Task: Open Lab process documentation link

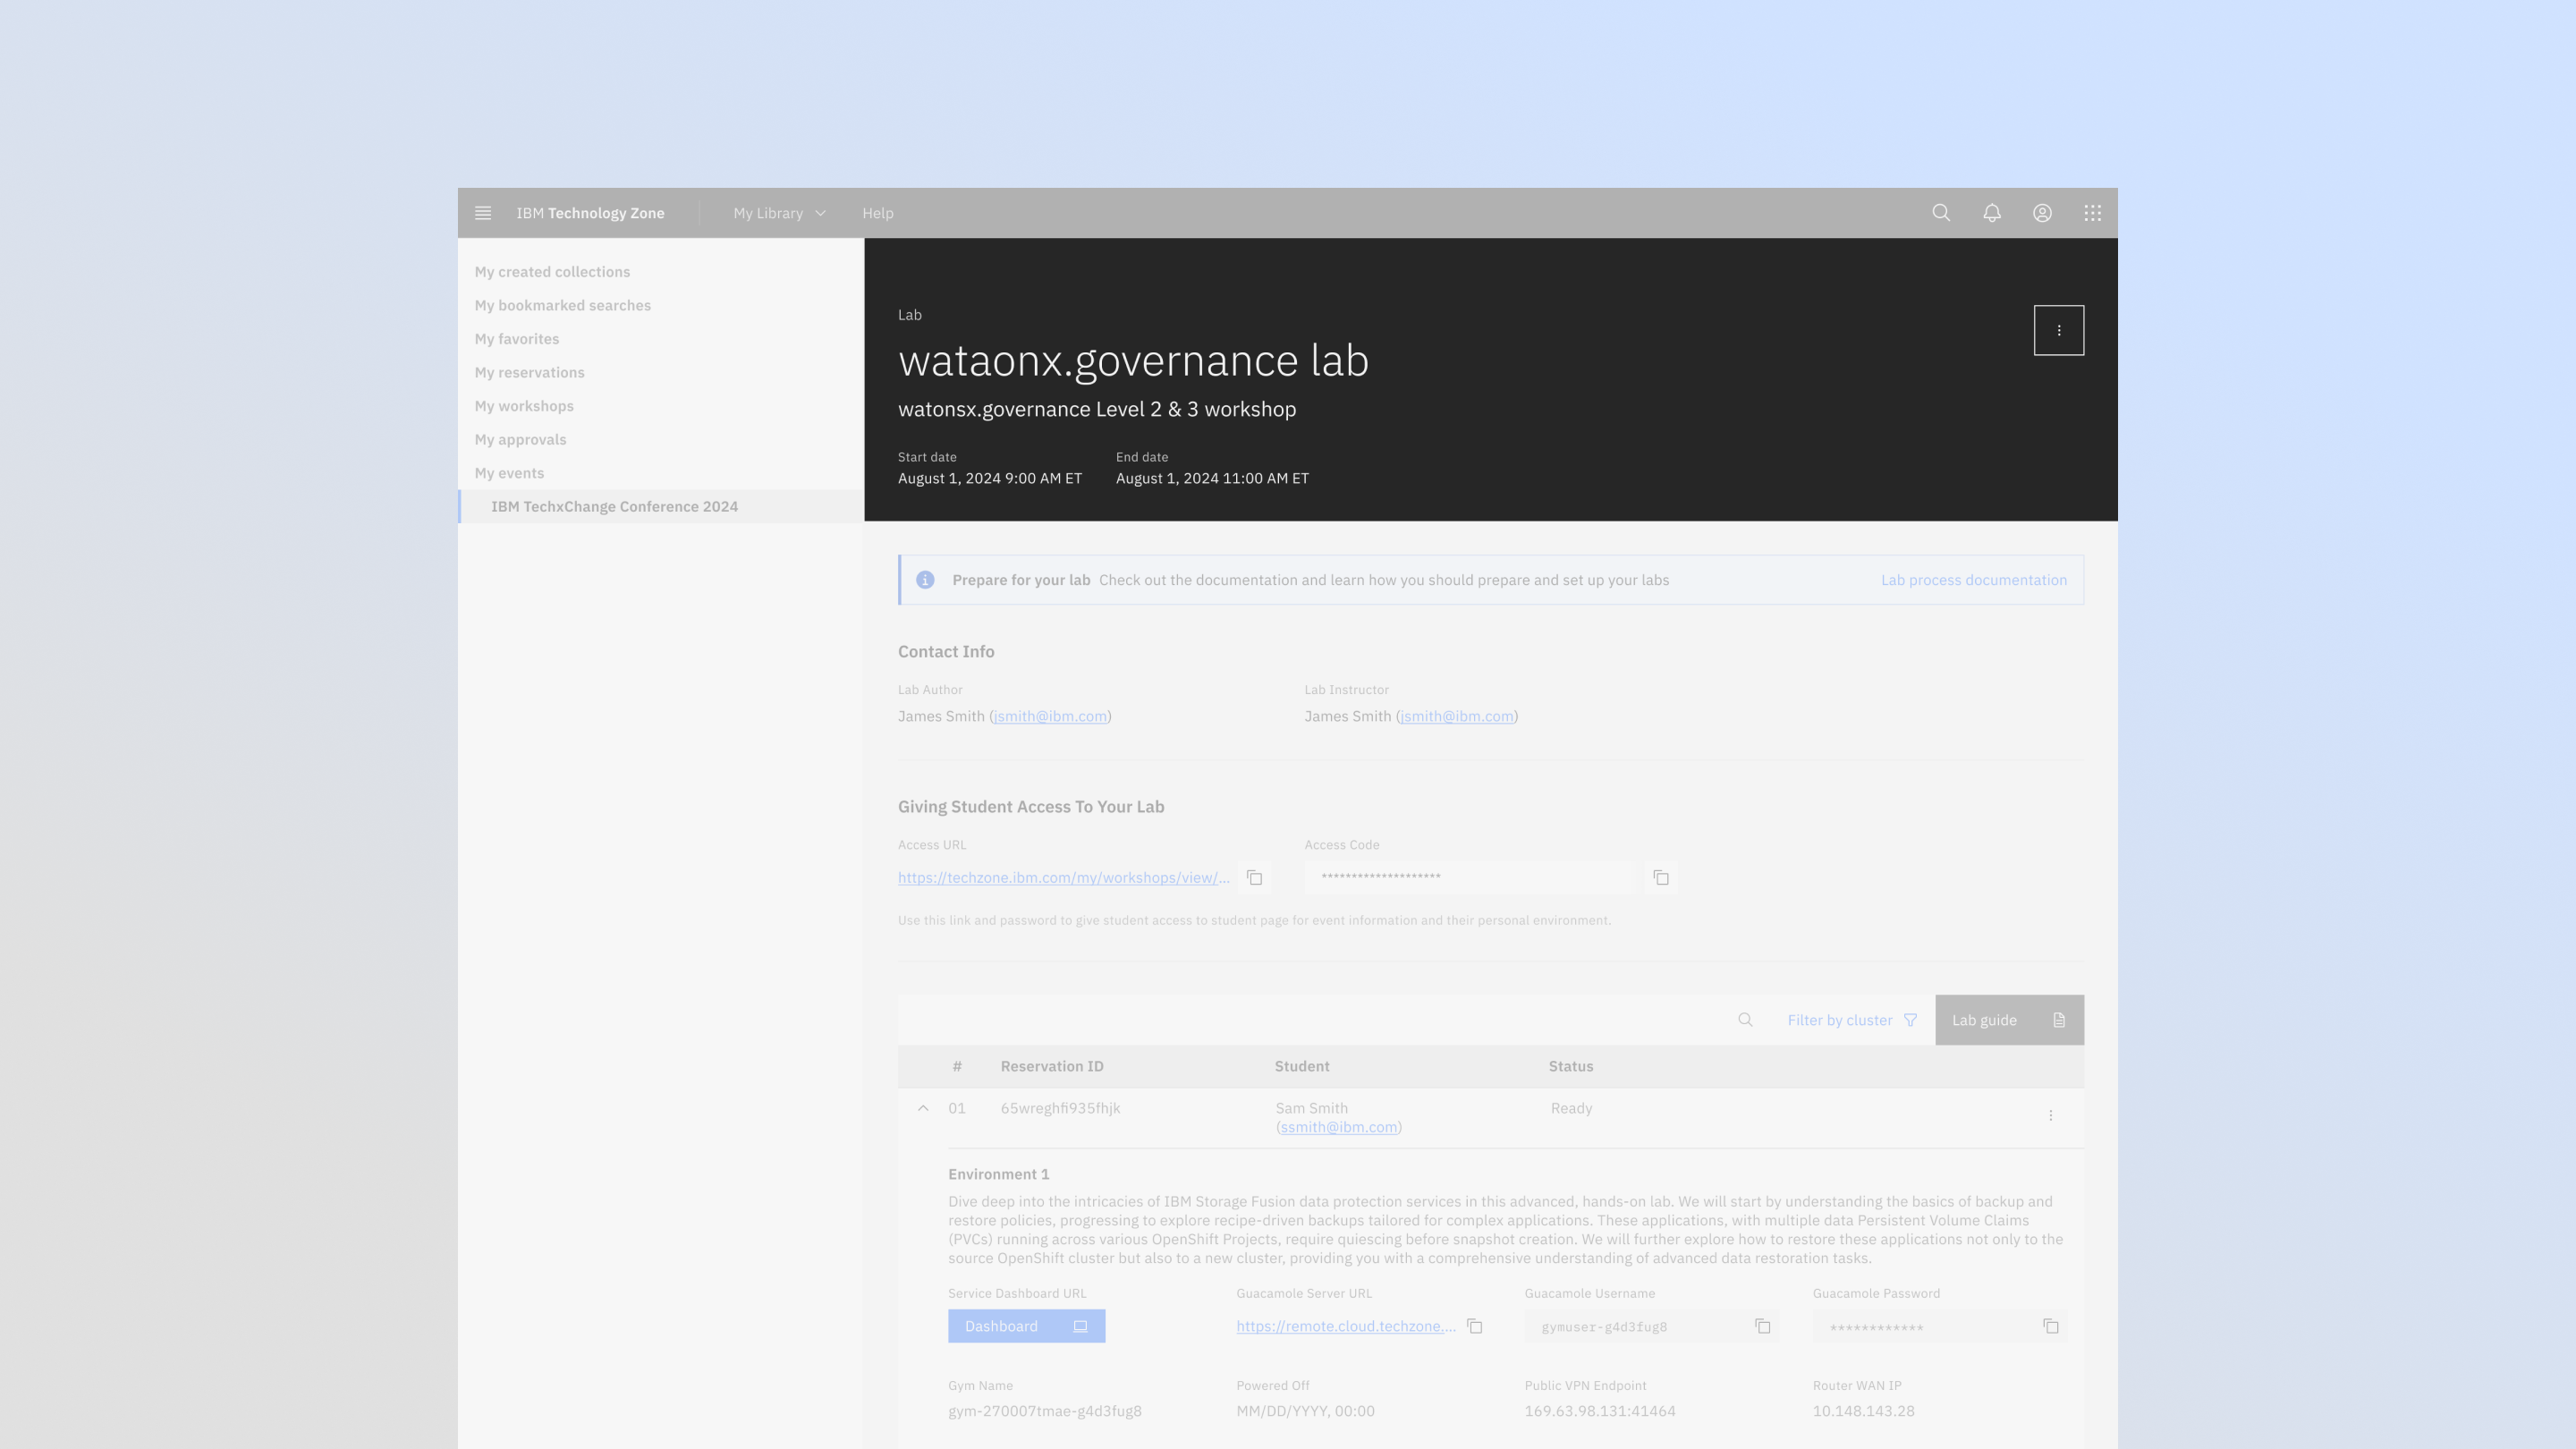Action: tap(1973, 580)
